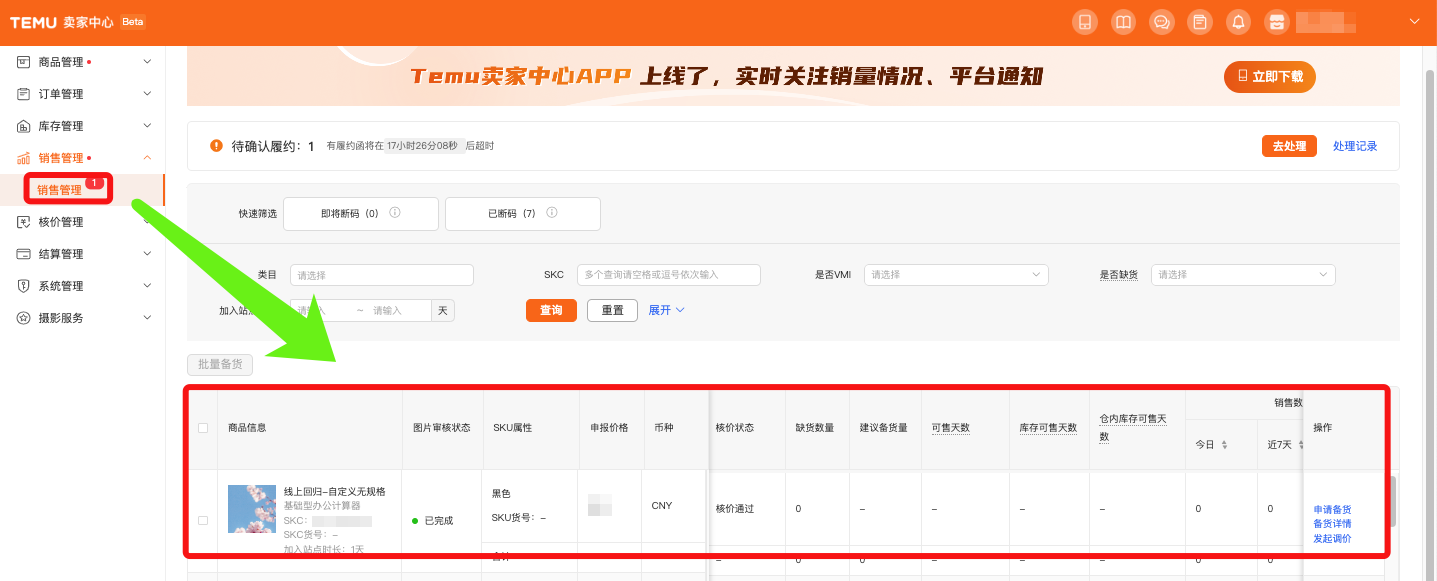Image resolution: width=1437 pixels, height=581 pixels.
Task: Tick the select-all checkbox in table header
Action: (x=203, y=428)
